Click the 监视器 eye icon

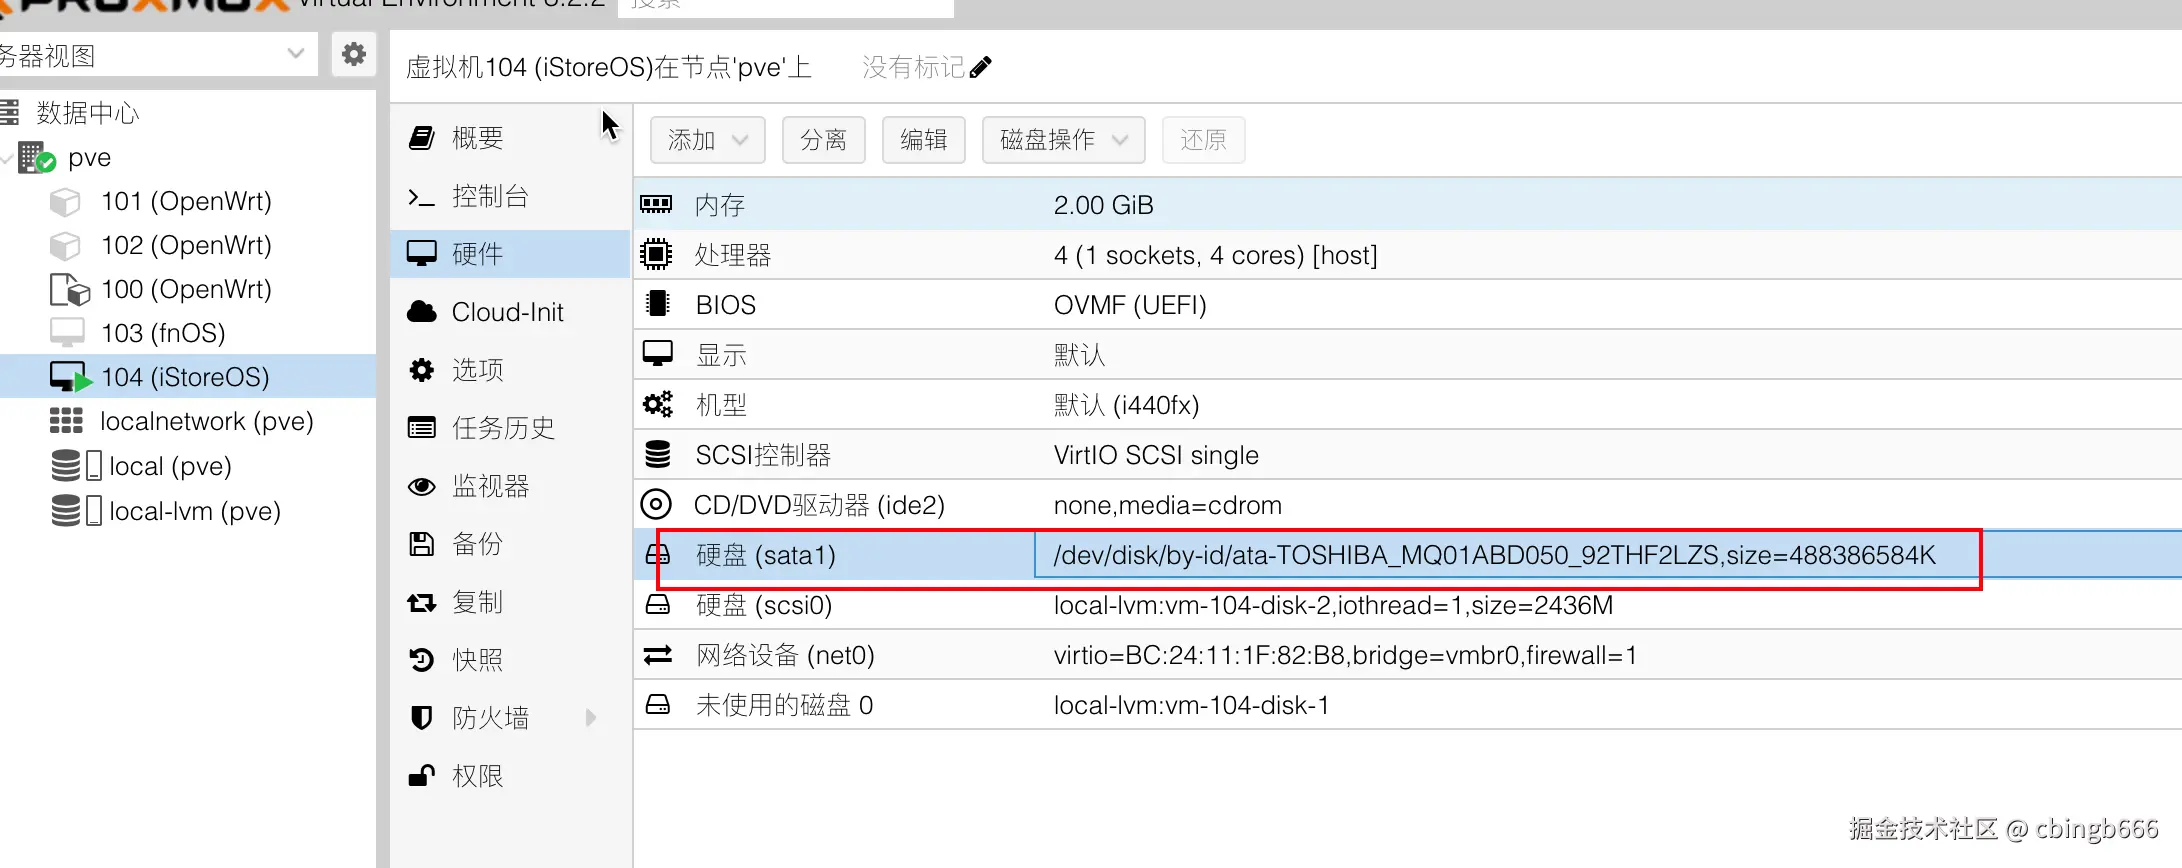422,486
